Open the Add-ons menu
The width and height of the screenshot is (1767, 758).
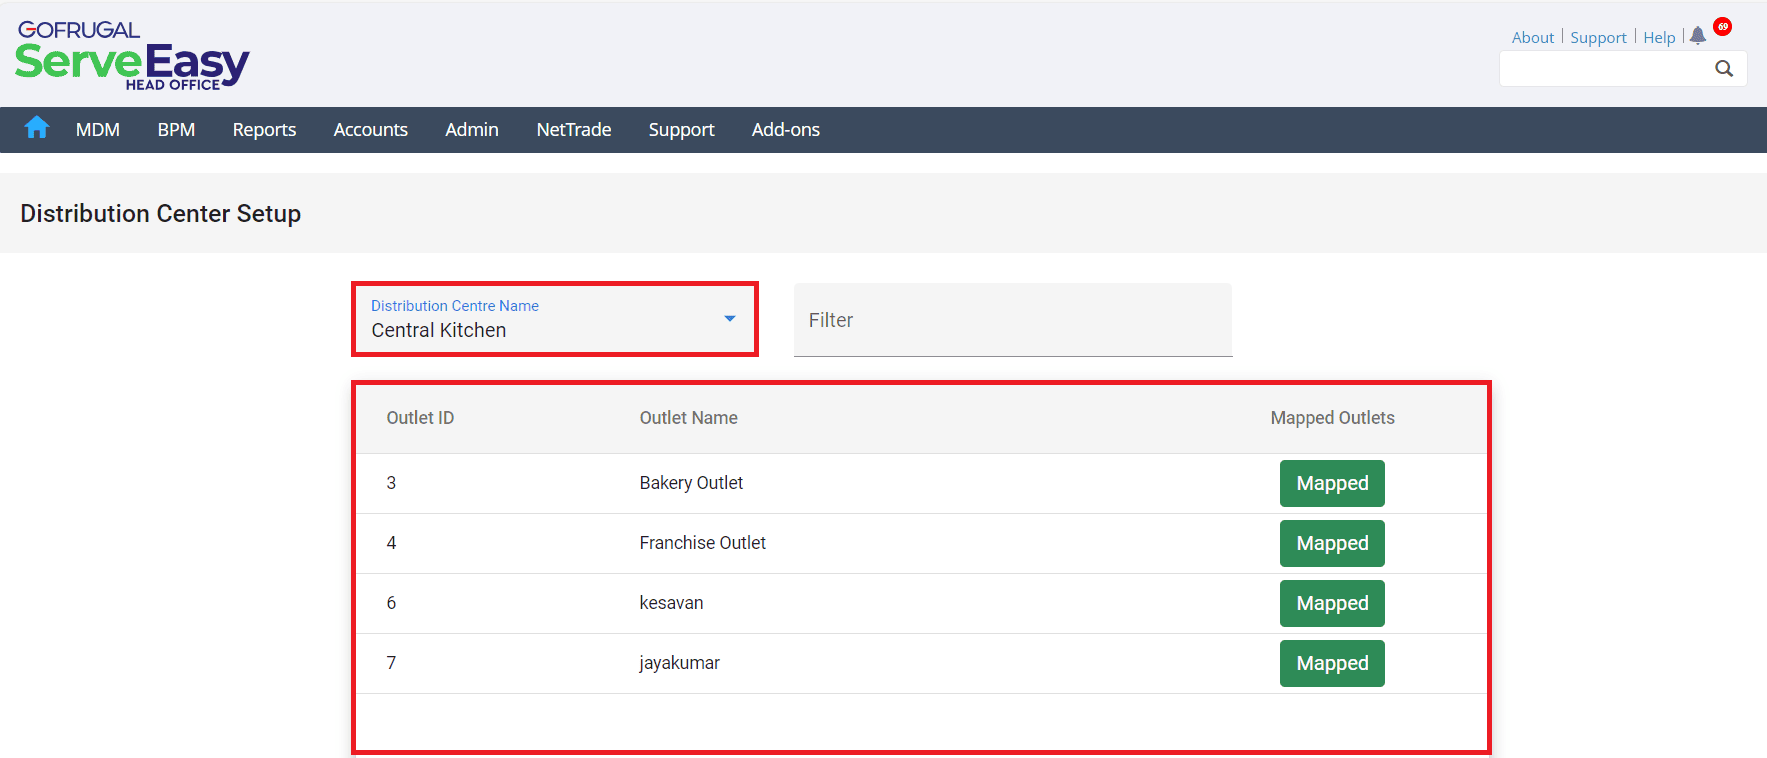(x=785, y=130)
